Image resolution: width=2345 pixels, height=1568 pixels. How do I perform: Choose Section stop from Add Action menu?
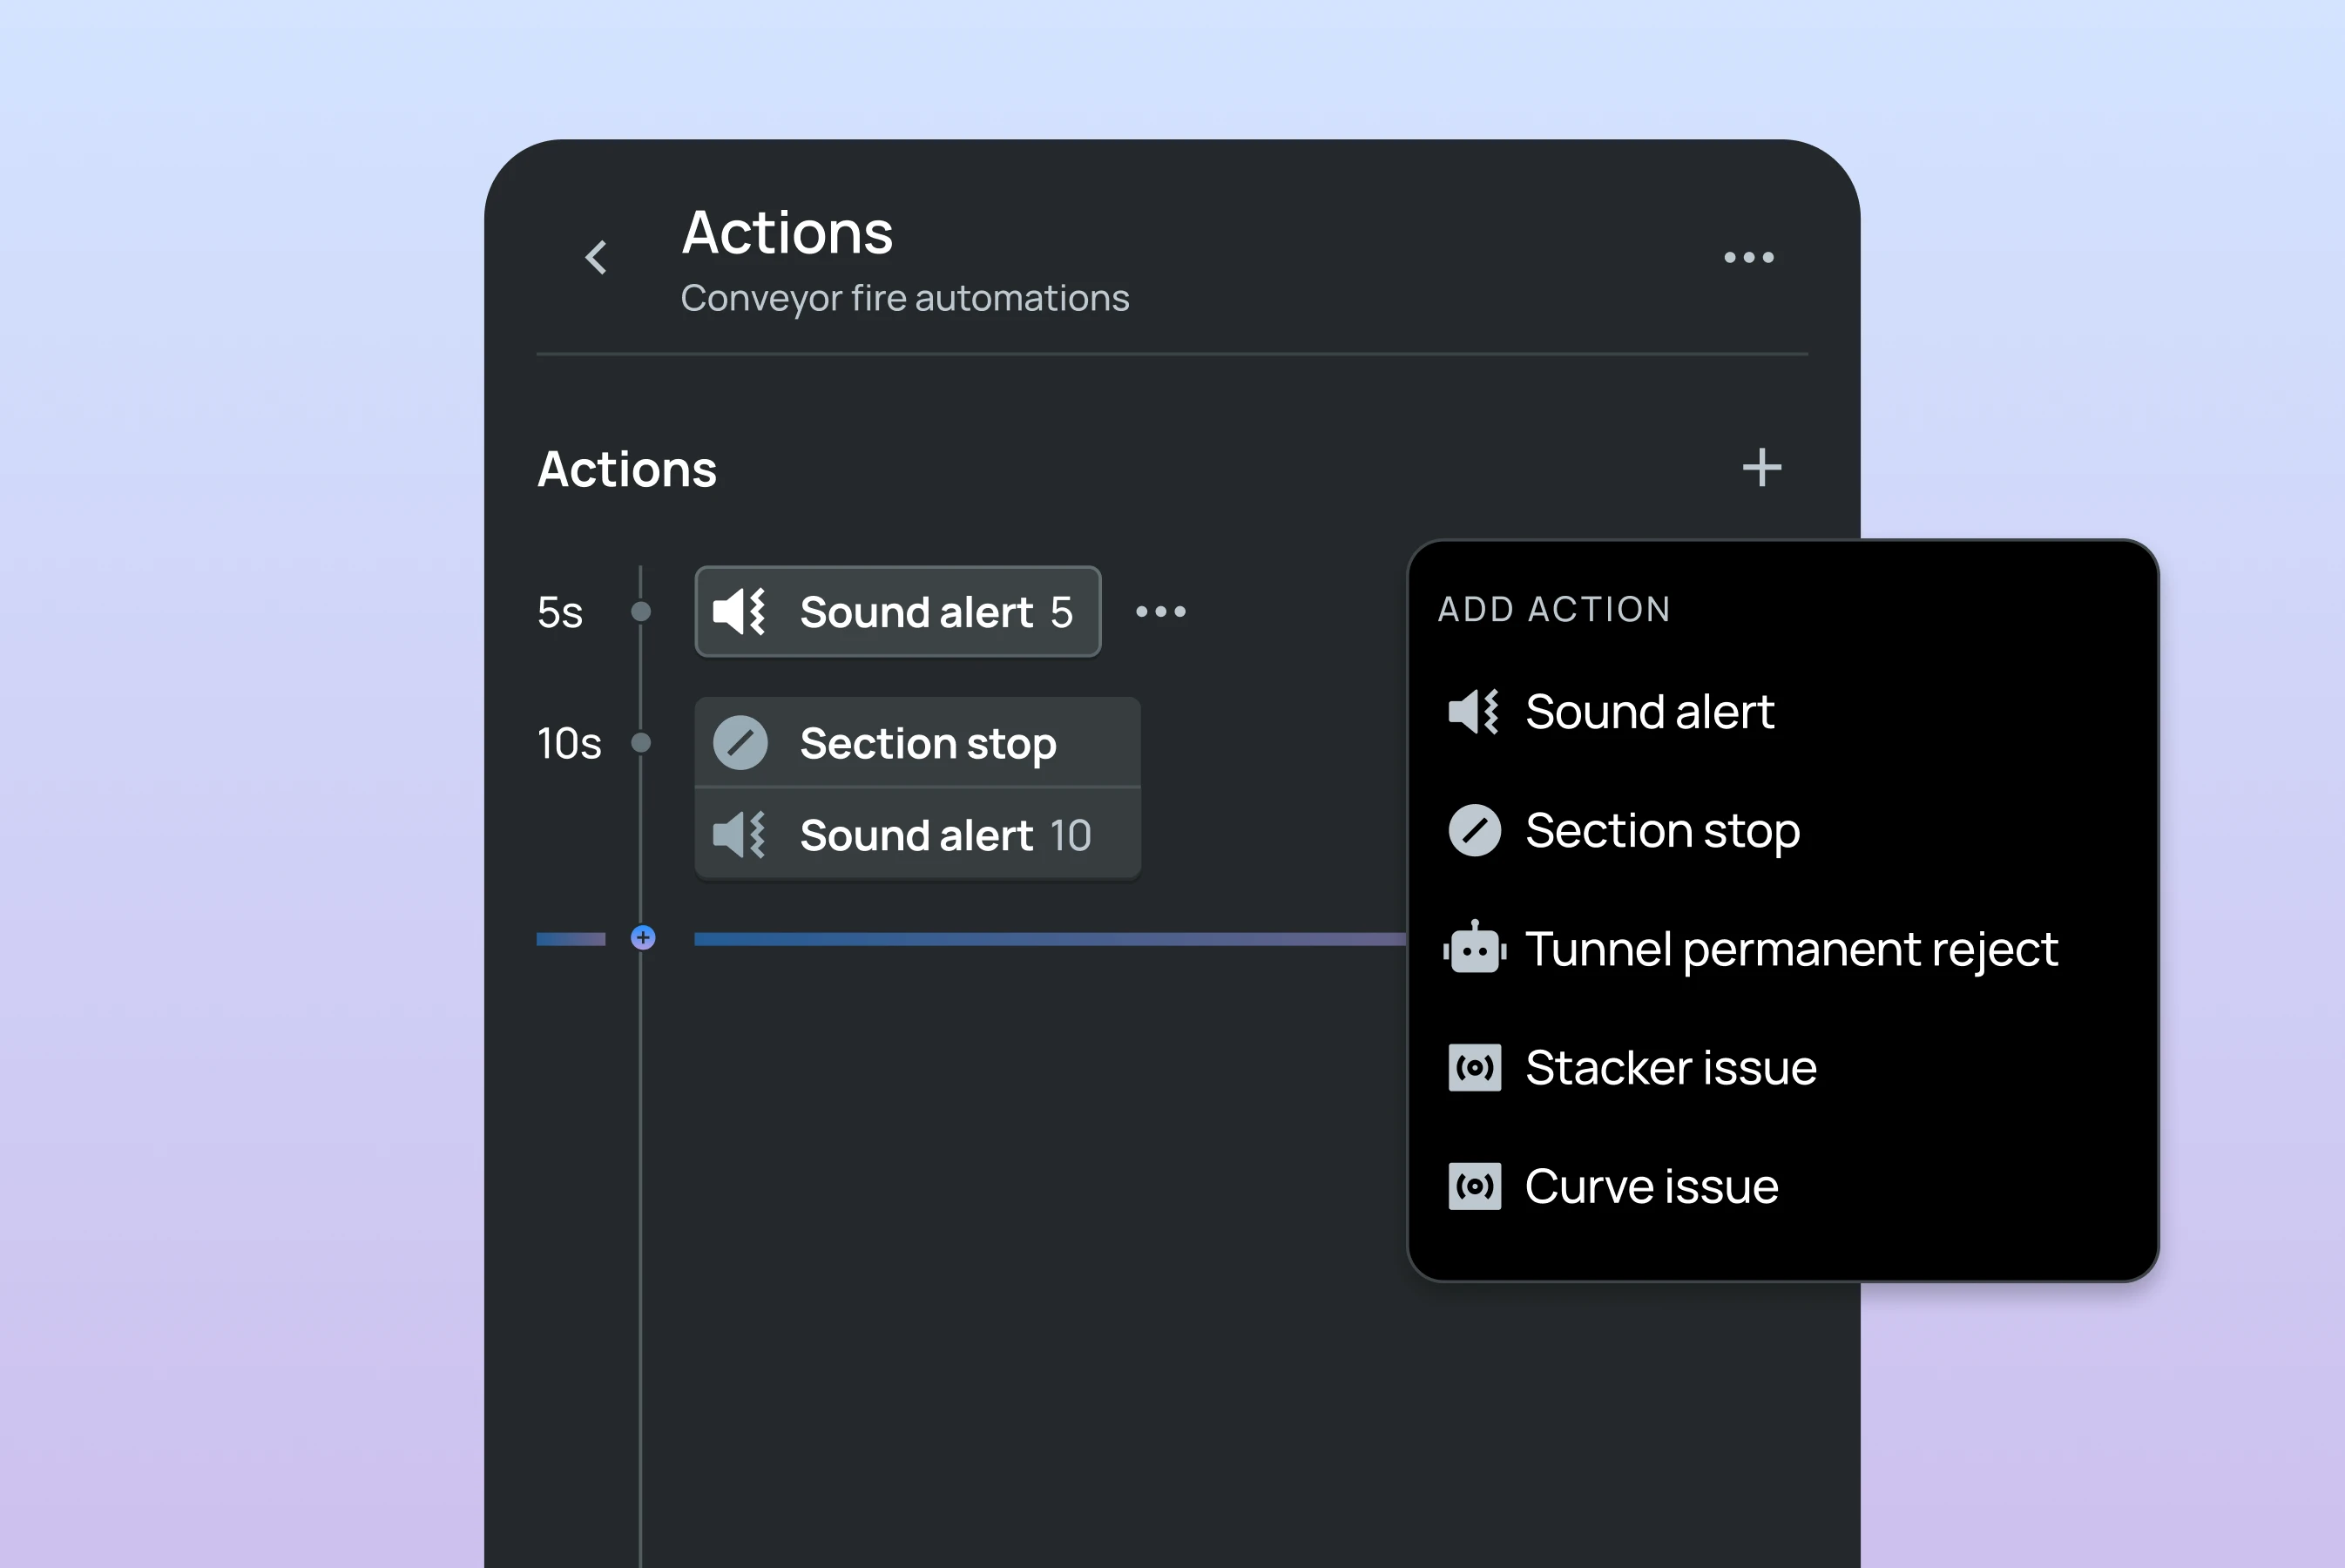pos(1661,830)
